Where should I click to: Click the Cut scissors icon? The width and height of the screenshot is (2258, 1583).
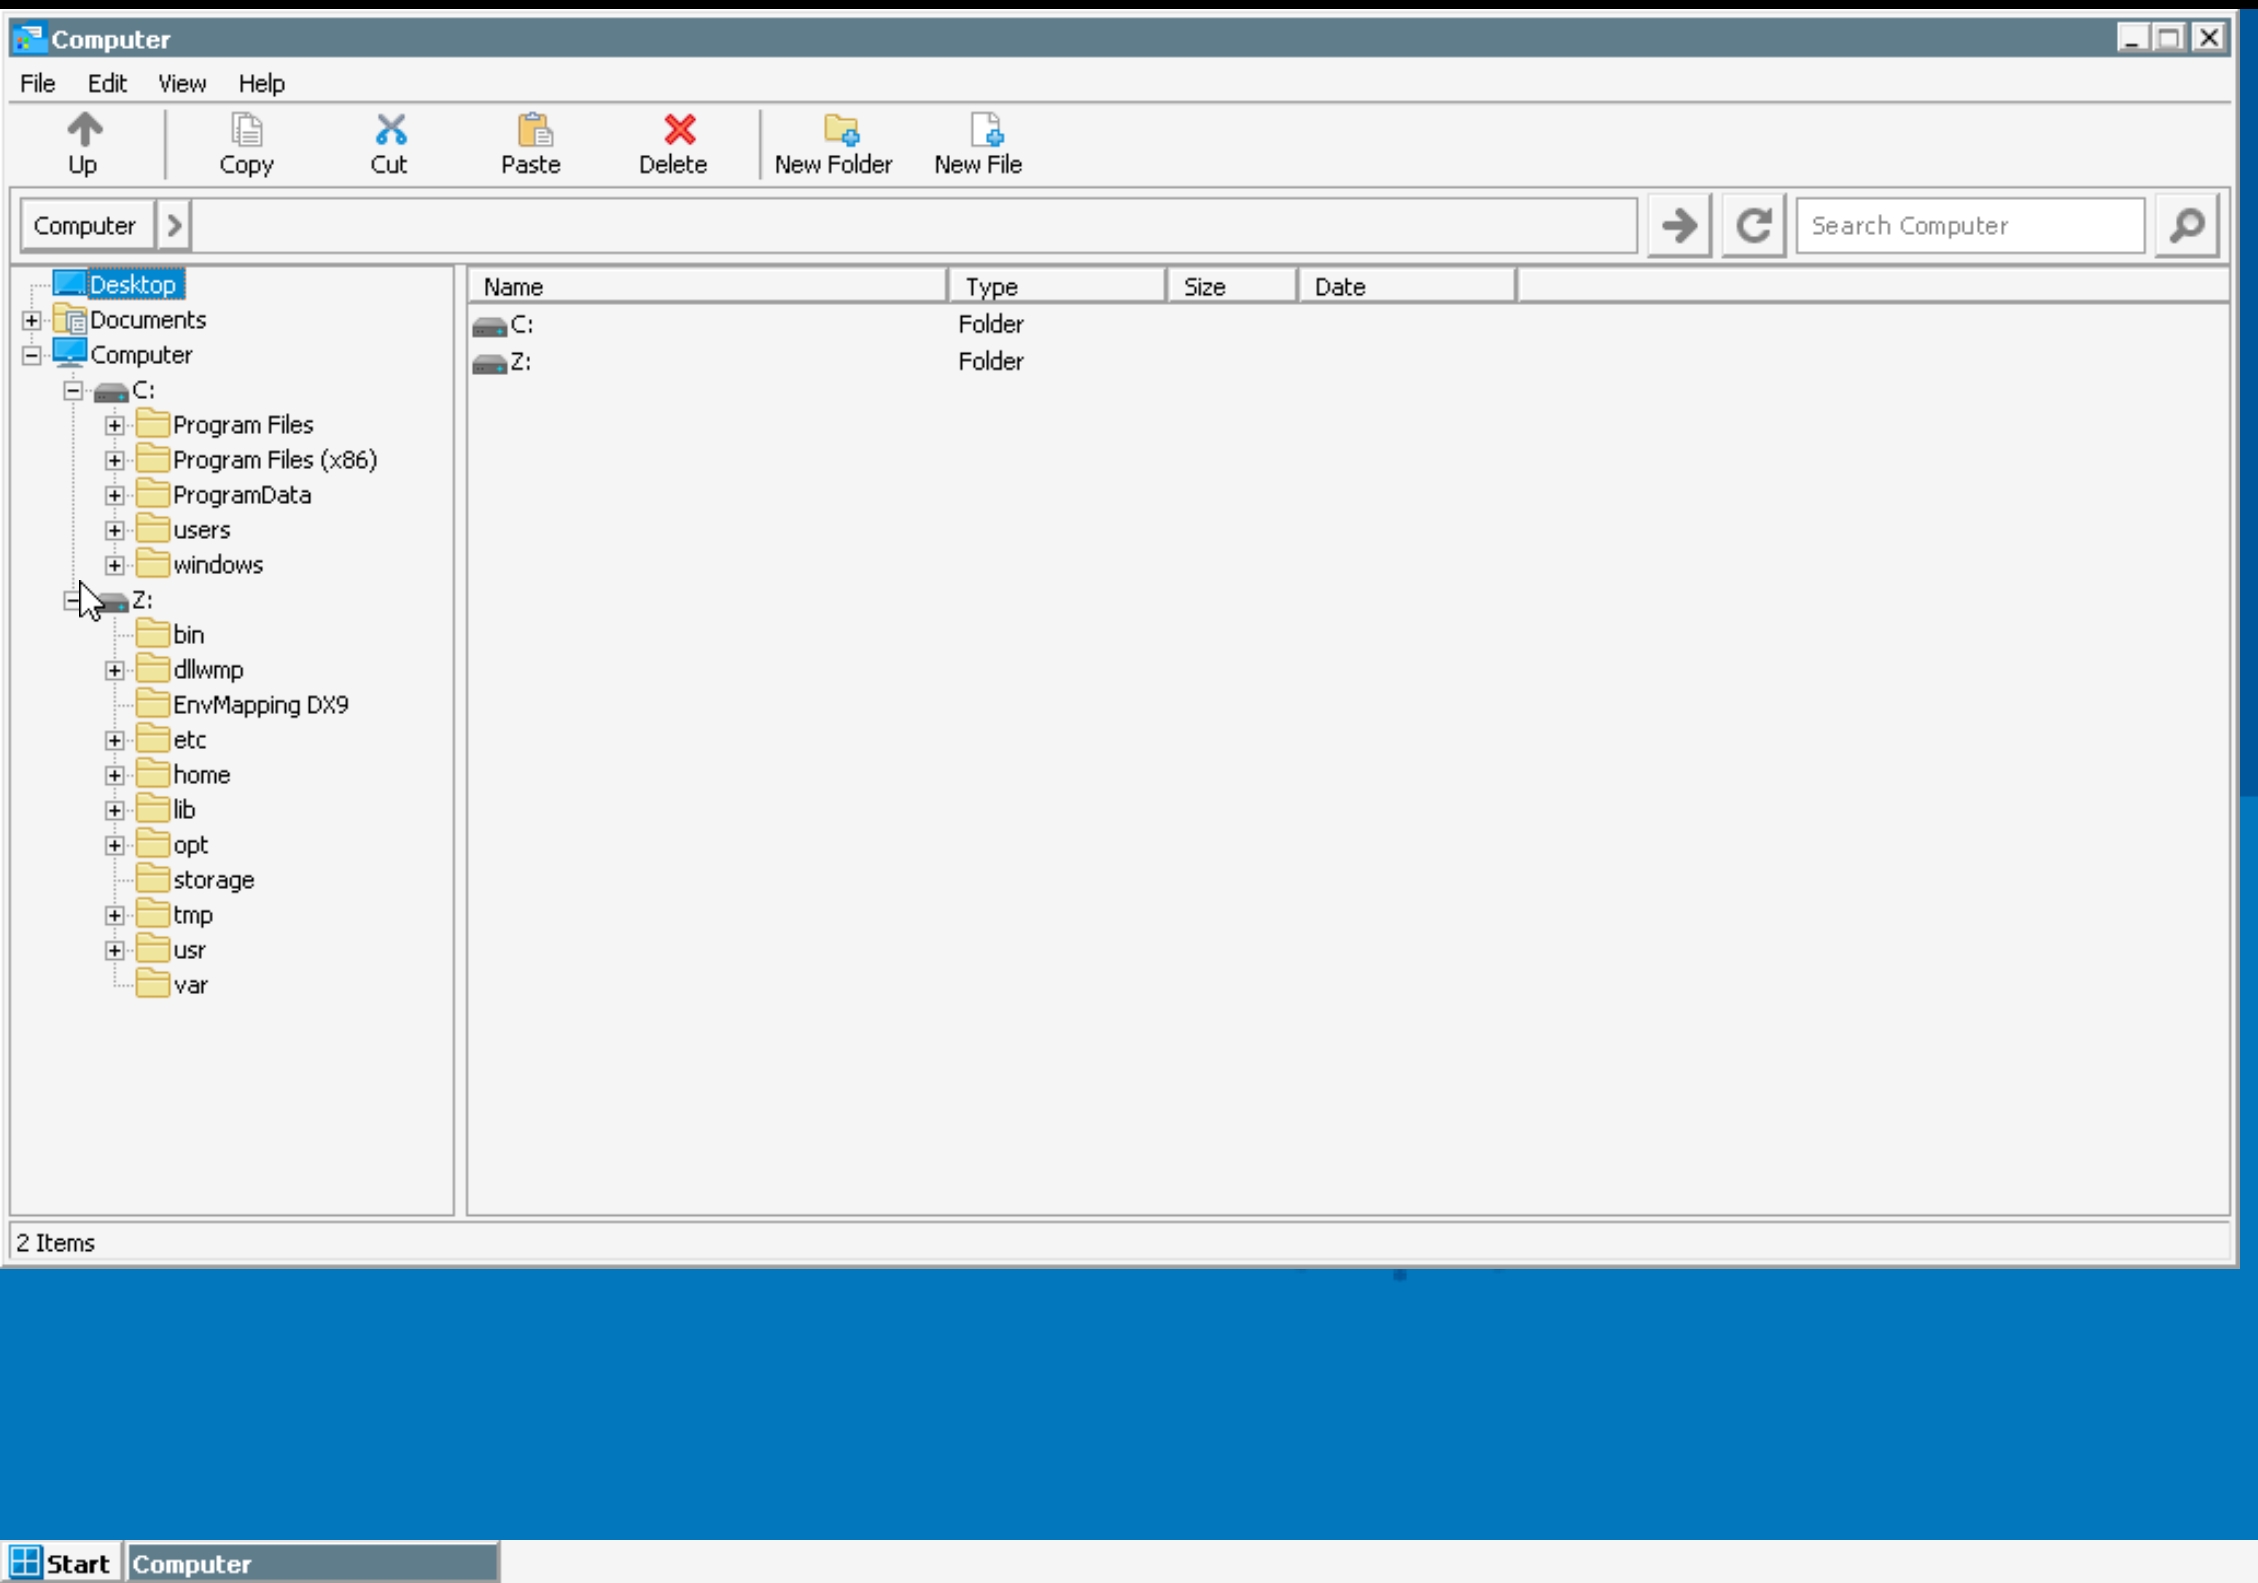tap(390, 130)
